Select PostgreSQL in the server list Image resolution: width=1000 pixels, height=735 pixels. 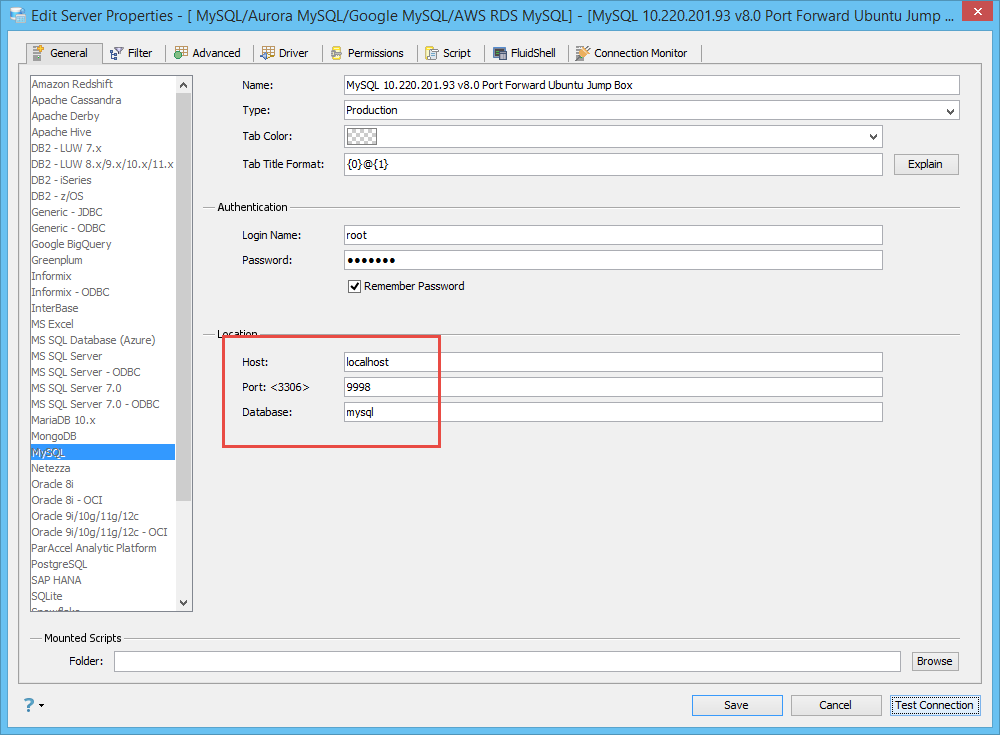coord(59,564)
